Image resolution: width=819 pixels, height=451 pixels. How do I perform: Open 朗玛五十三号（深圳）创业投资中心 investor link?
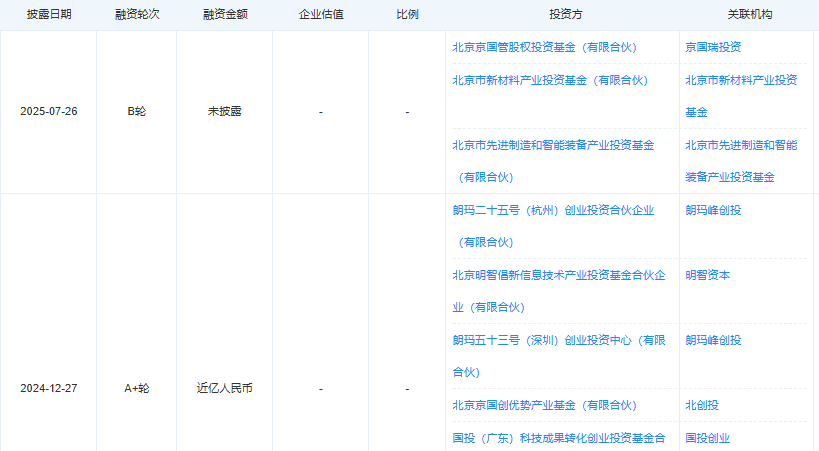point(559,356)
